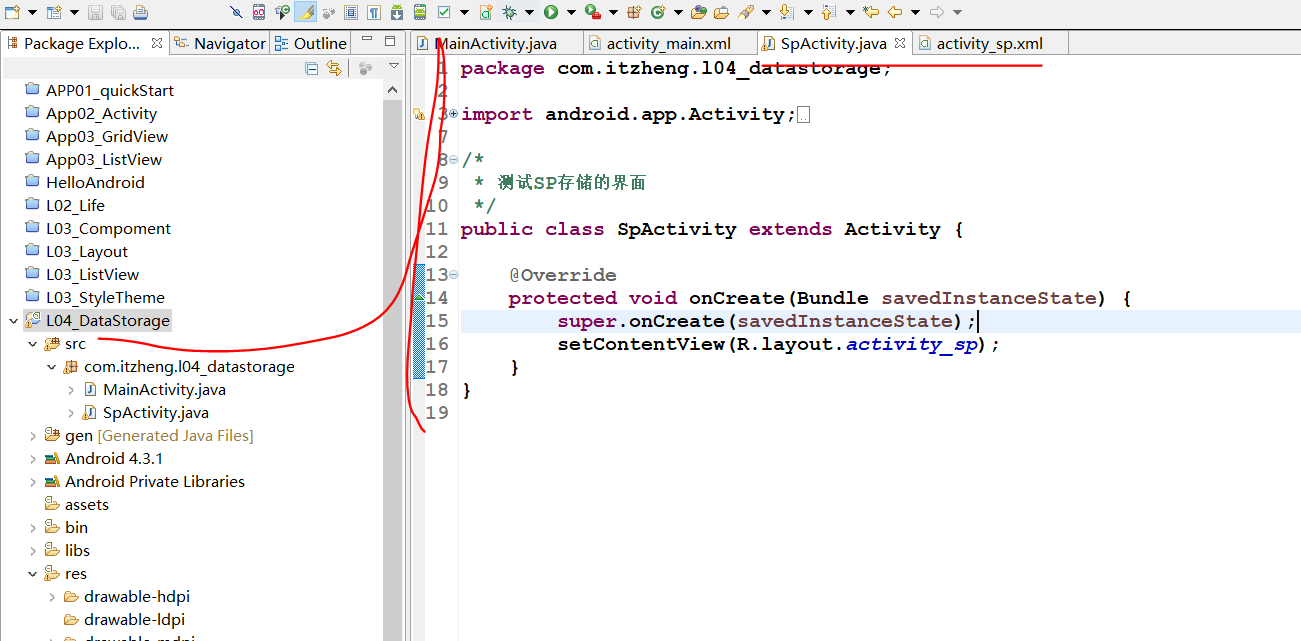Open the Run dropdown arrow
The image size is (1301, 641).
[x=571, y=12]
